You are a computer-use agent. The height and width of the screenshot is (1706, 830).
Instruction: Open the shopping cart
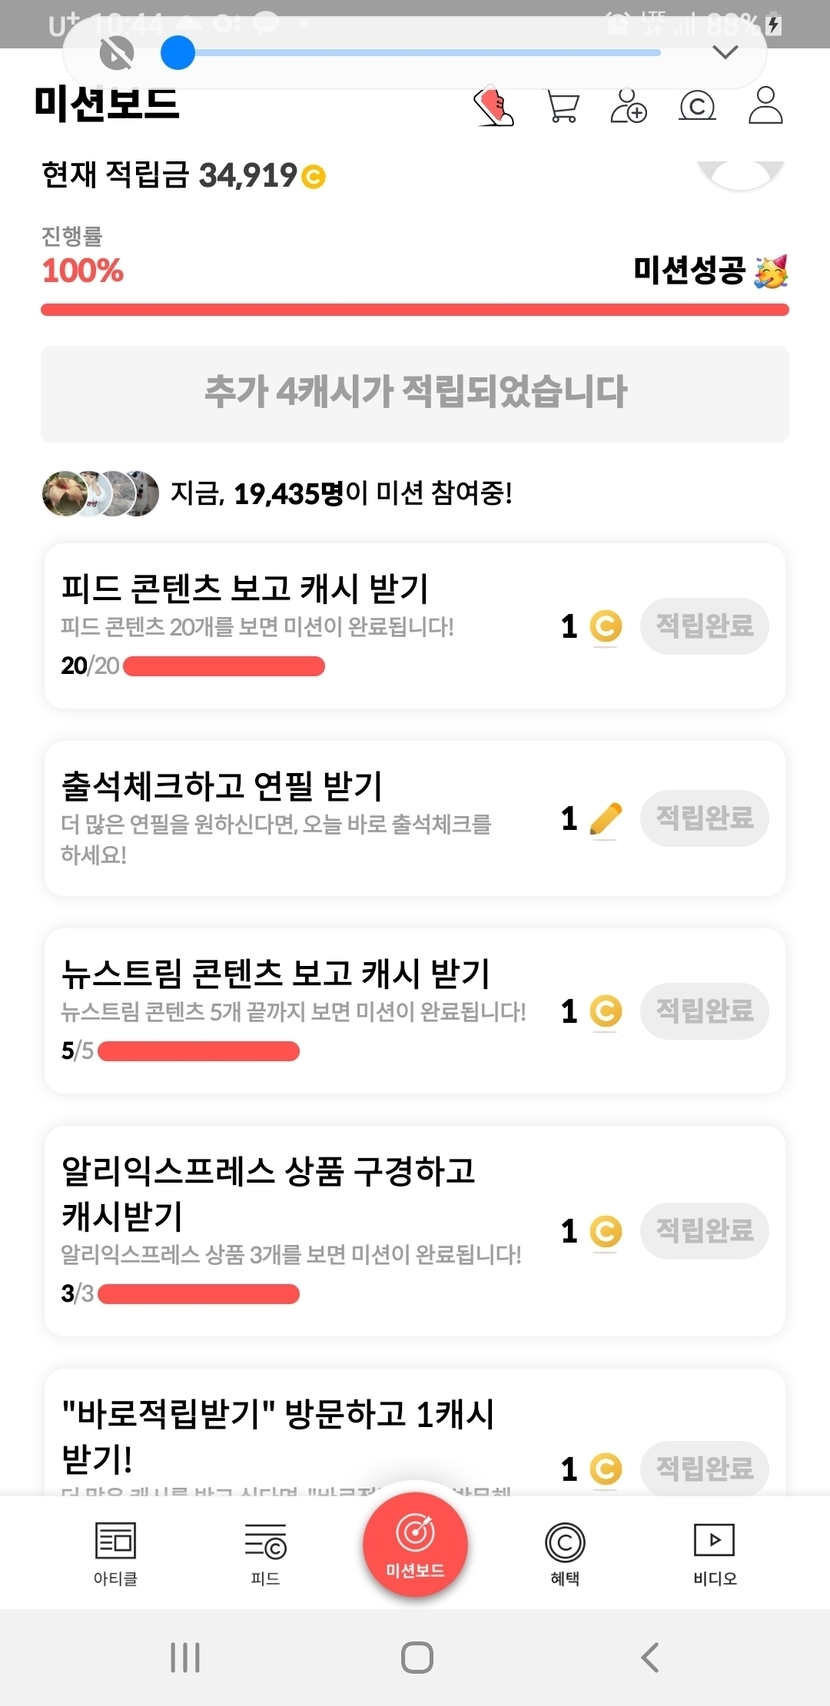click(563, 106)
